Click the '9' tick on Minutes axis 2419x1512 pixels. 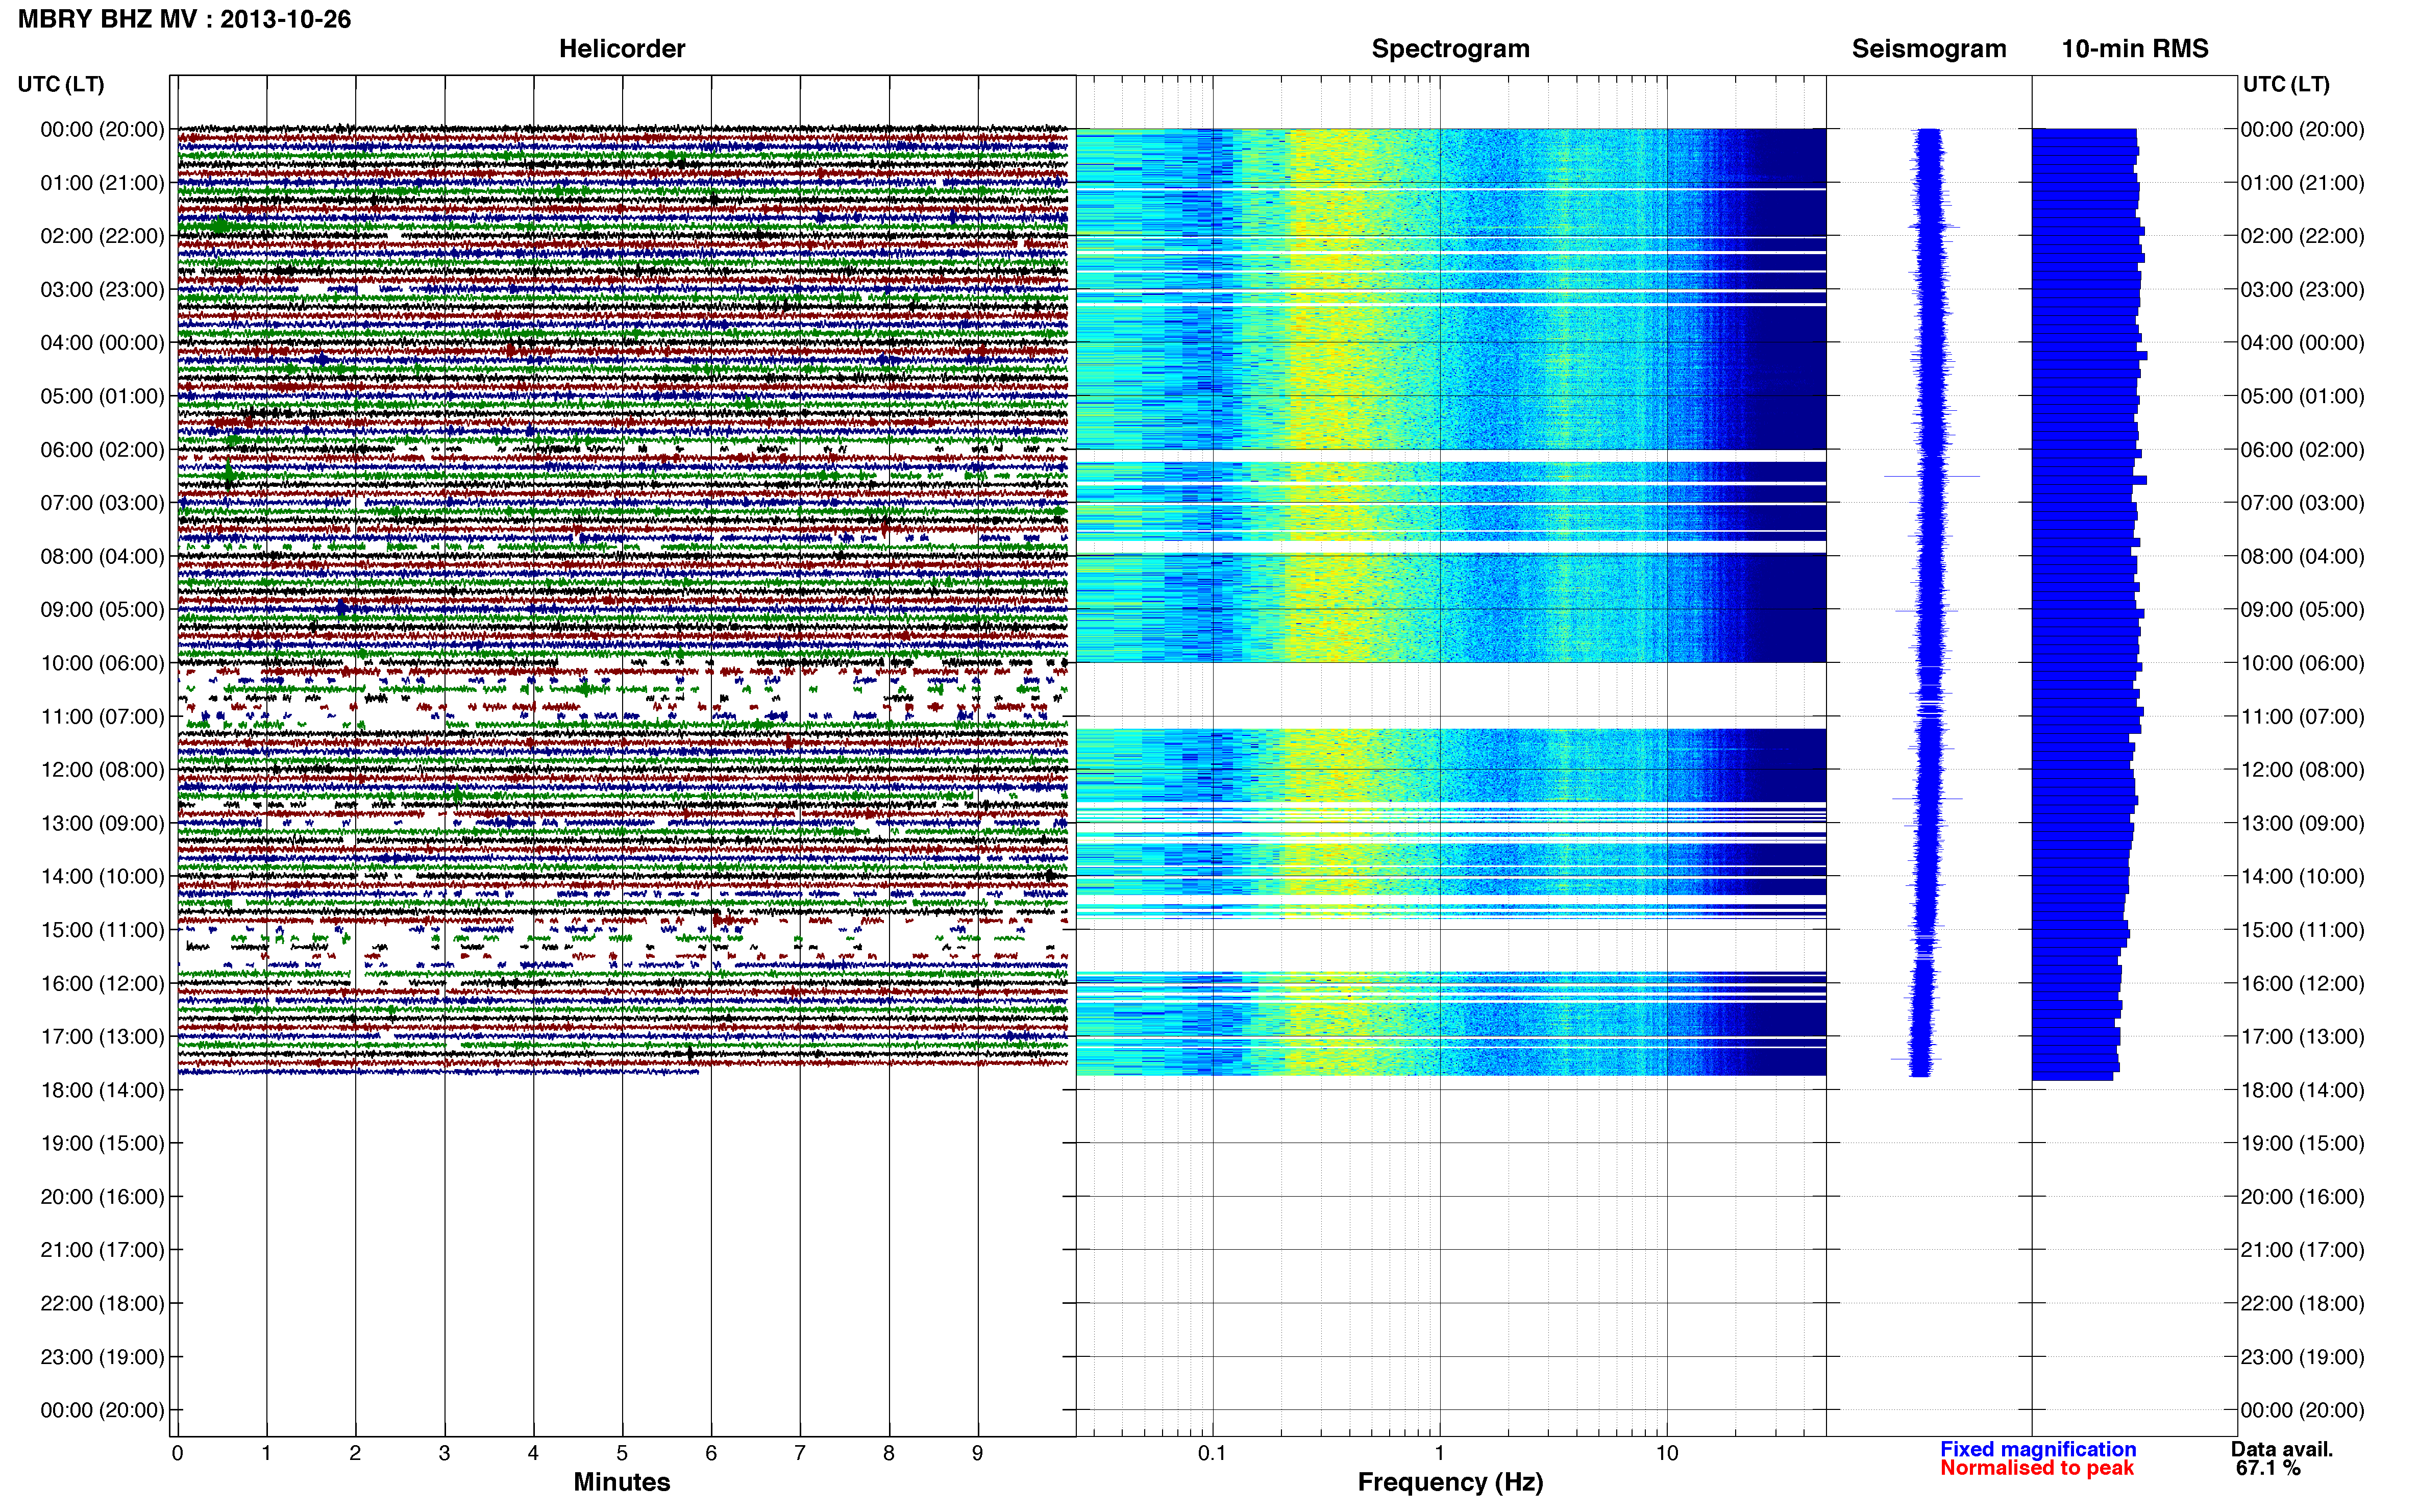pyautogui.click(x=978, y=1453)
